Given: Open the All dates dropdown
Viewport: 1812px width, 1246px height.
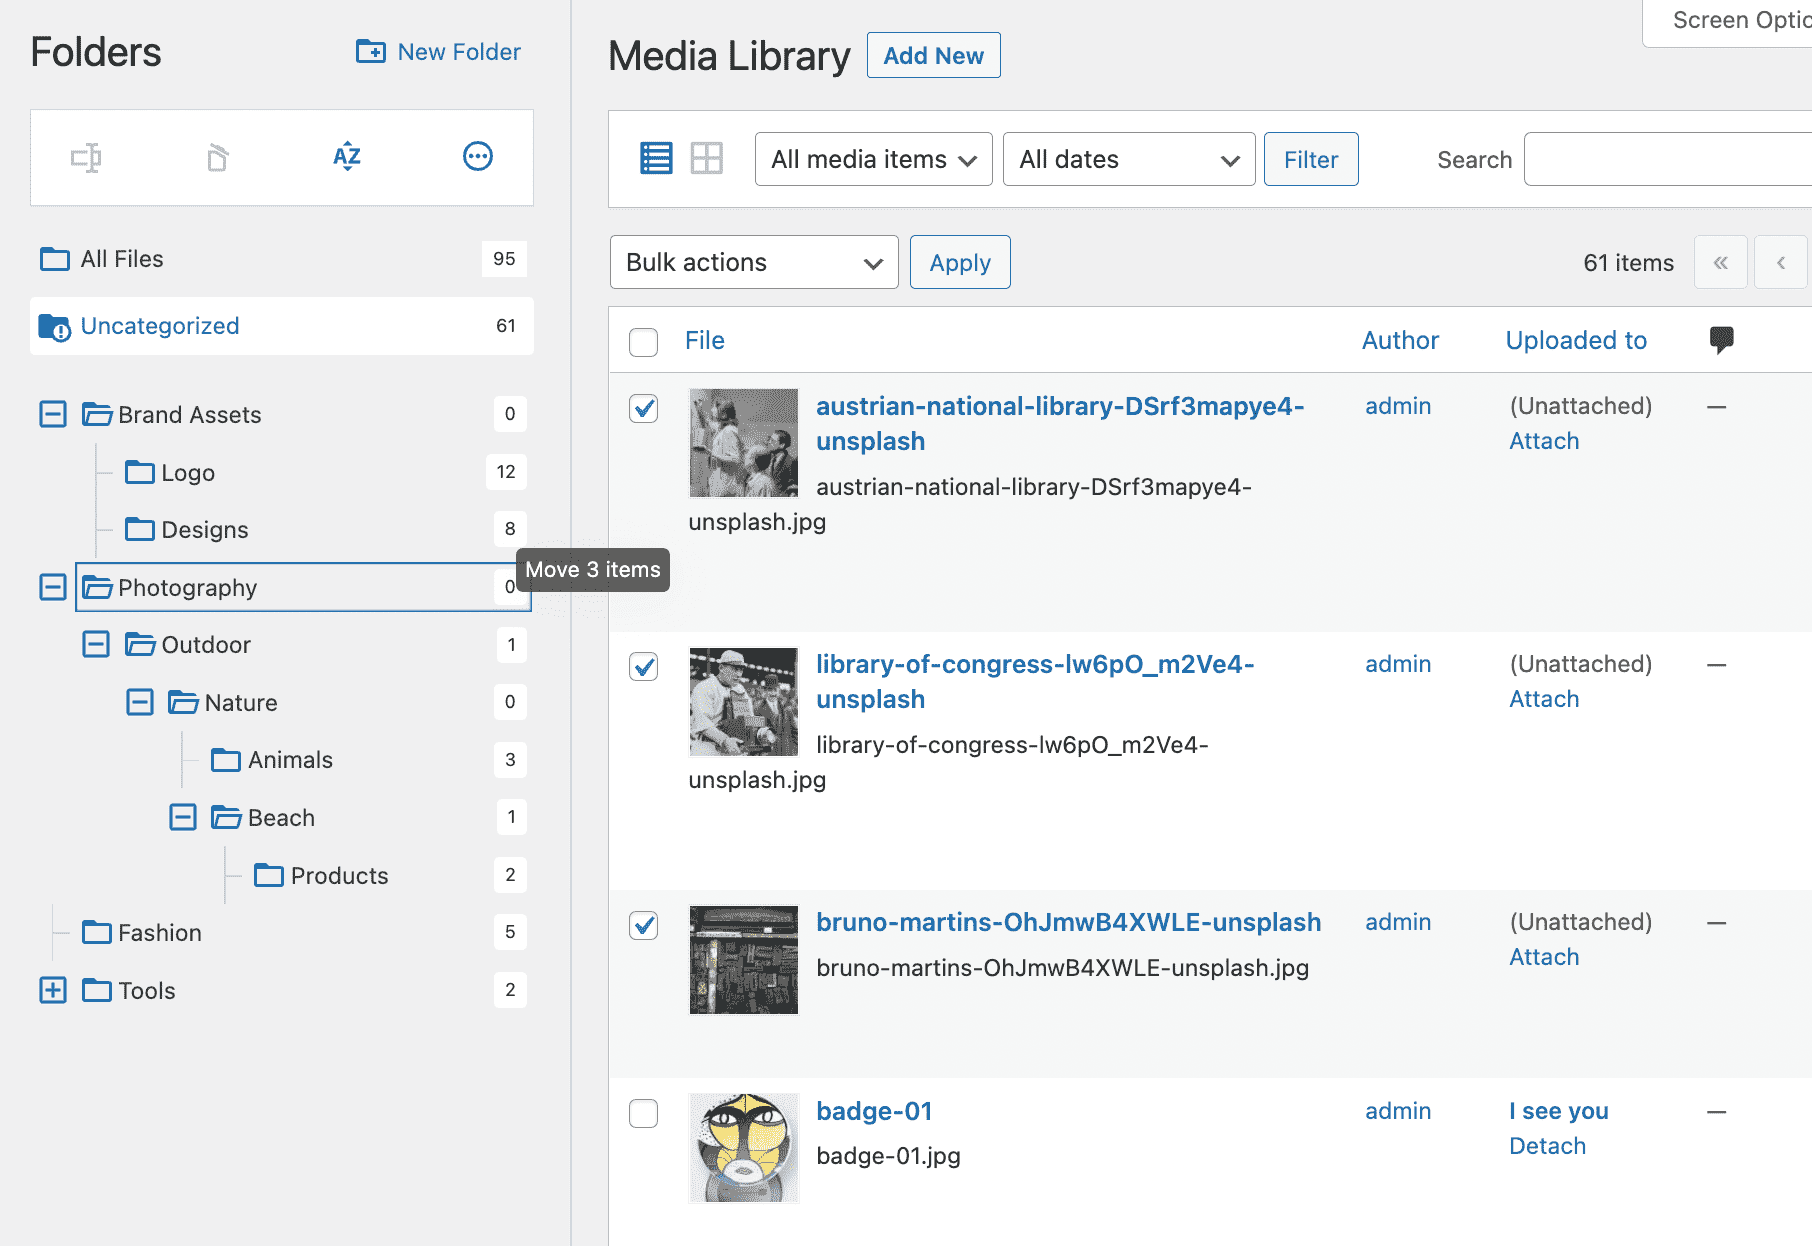Looking at the screenshot, I should [x=1128, y=158].
